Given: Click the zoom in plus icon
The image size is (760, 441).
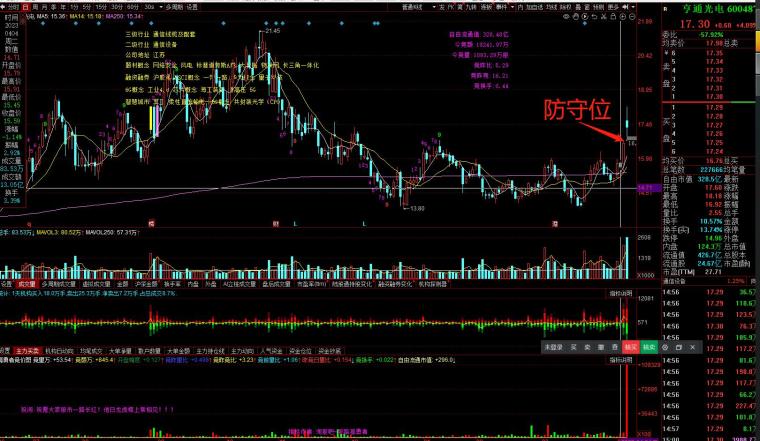Looking at the screenshot, I should [x=623, y=16].
